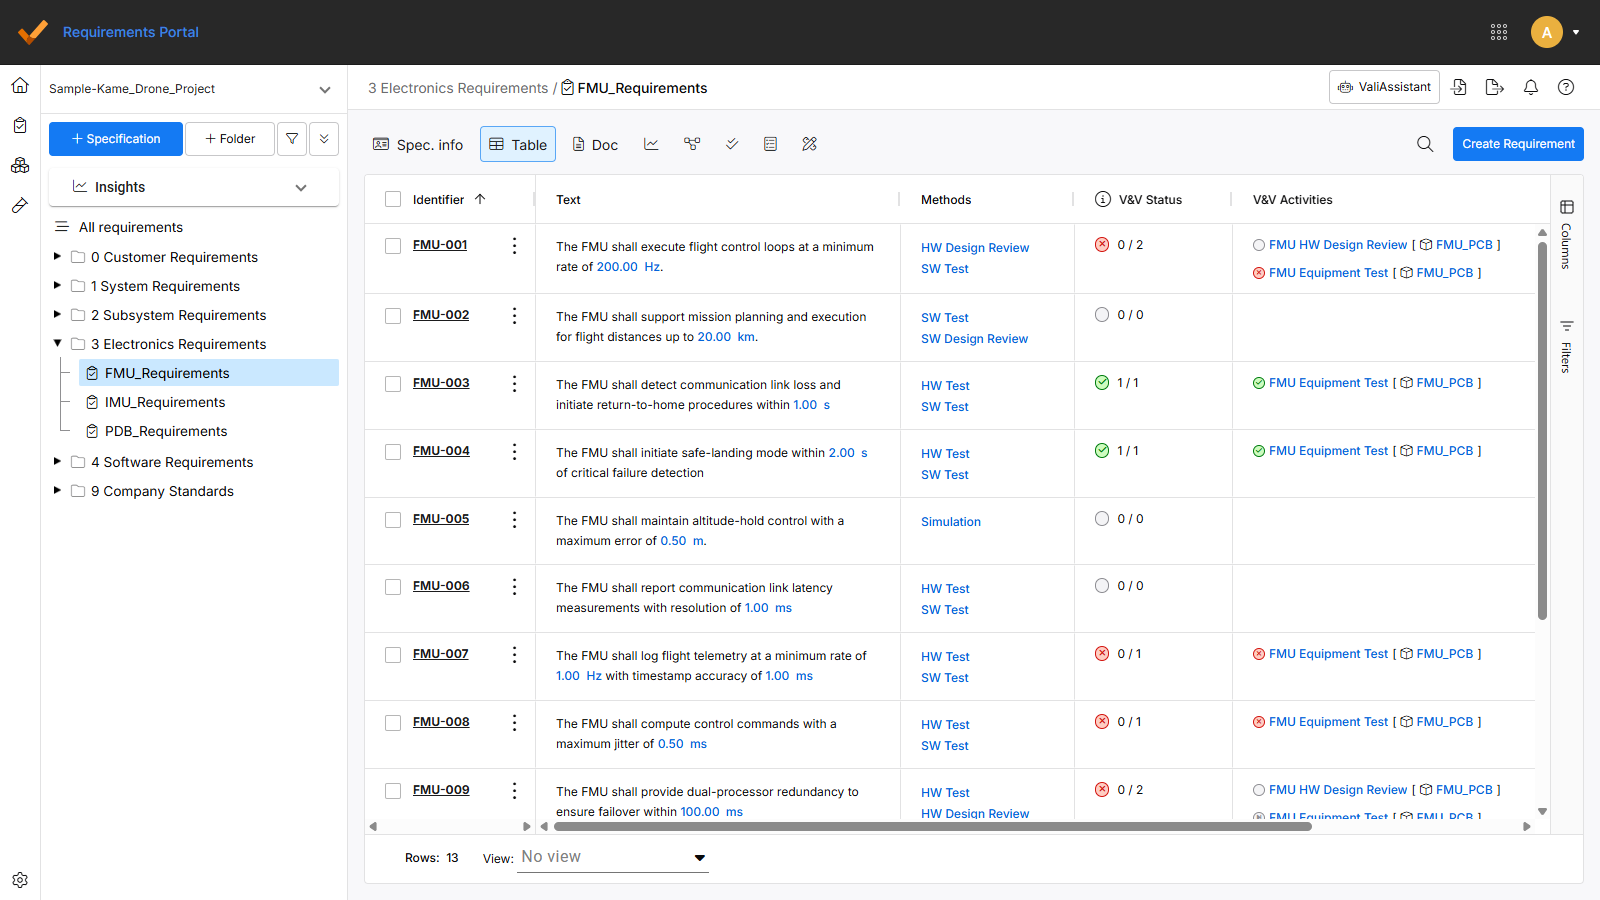Open the FMU HW Design Review activity link

coord(1338,244)
